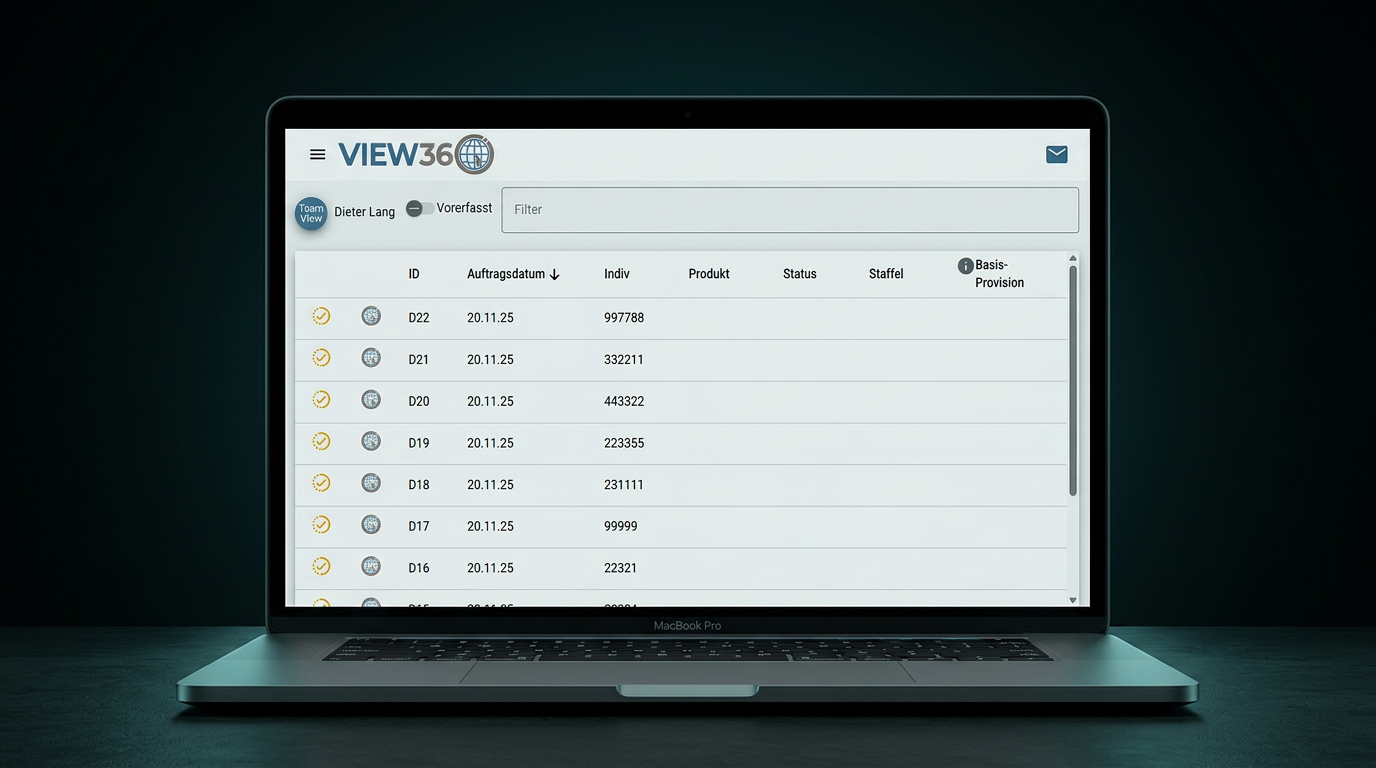Click the 20.11.25 date in row D19

pyautogui.click(x=490, y=443)
